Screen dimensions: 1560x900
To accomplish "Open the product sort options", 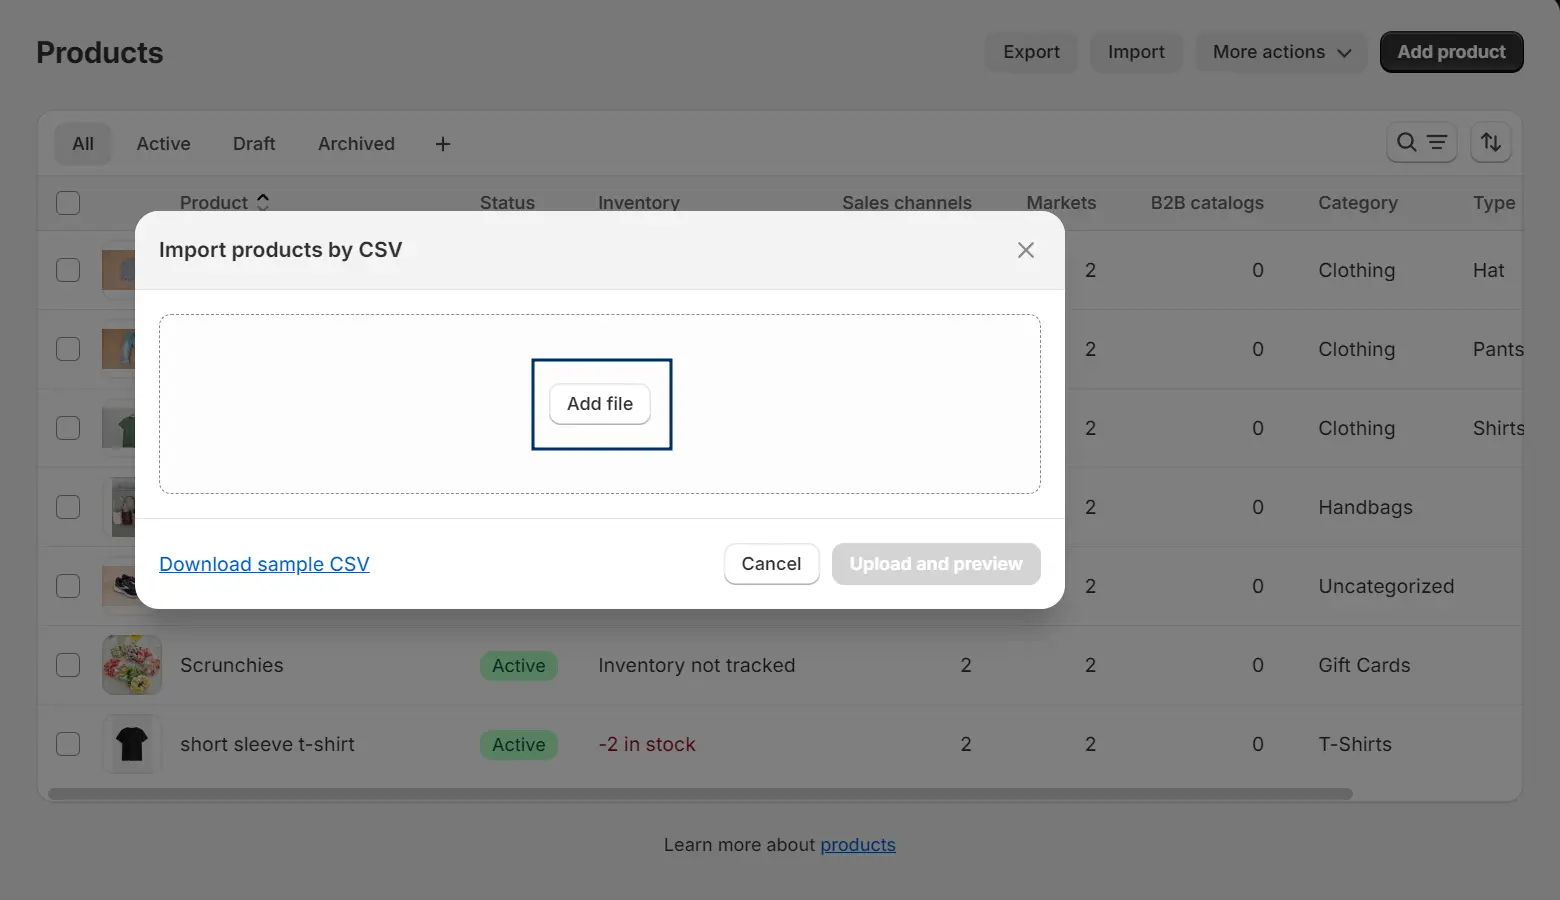I will tap(1491, 143).
